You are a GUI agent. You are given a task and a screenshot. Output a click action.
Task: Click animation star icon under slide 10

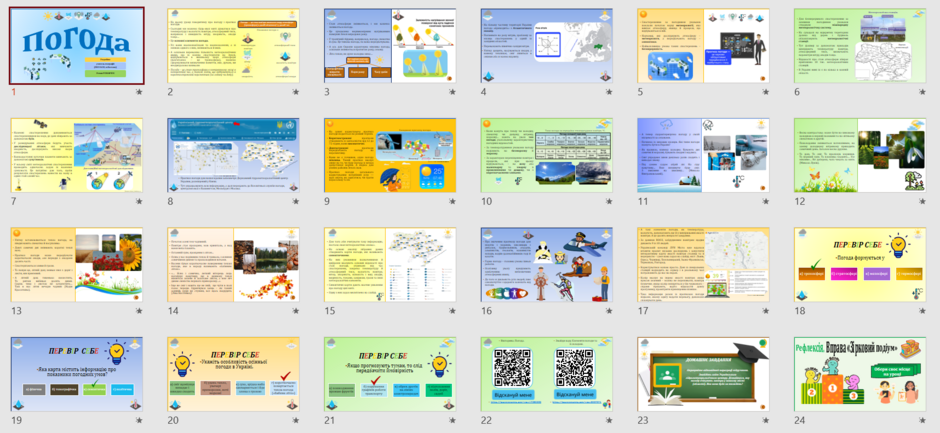pos(609,202)
